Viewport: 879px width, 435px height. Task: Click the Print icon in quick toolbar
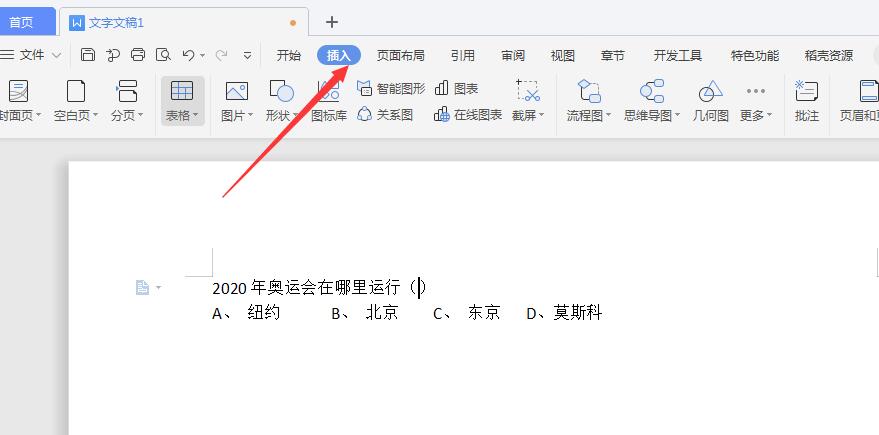coord(138,55)
